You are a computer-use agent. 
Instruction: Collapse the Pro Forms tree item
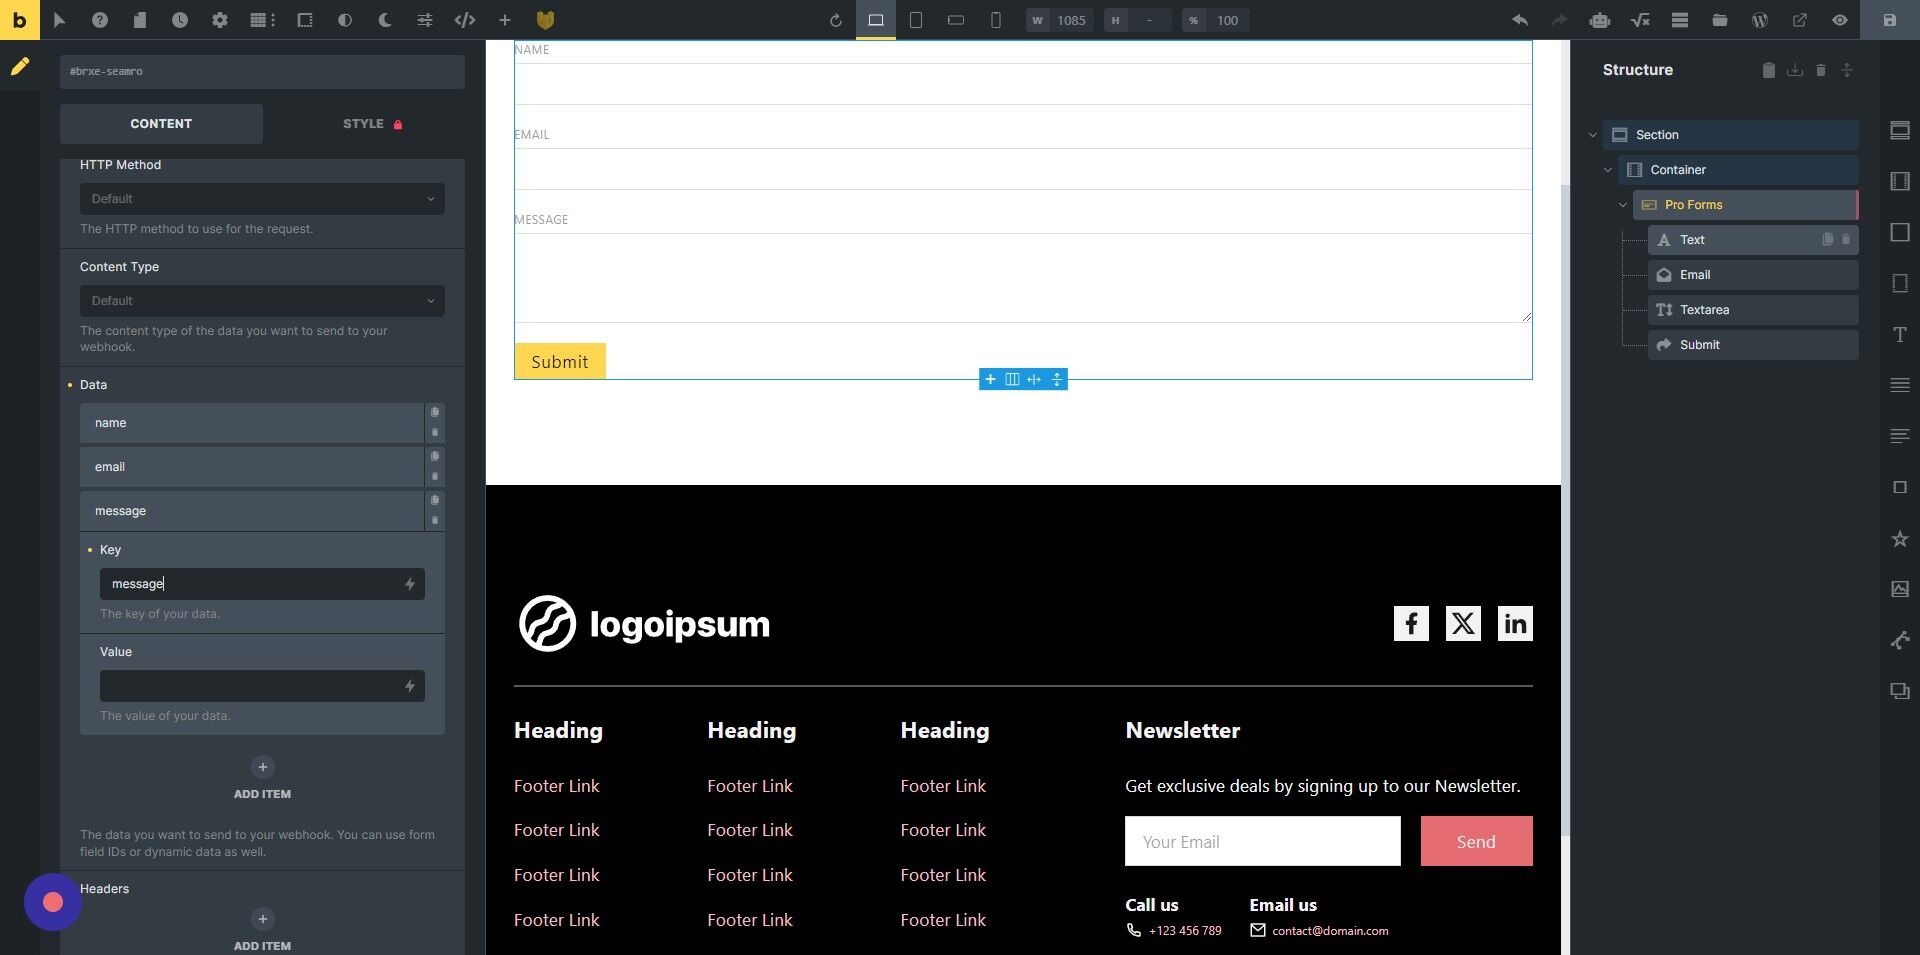[1624, 204]
